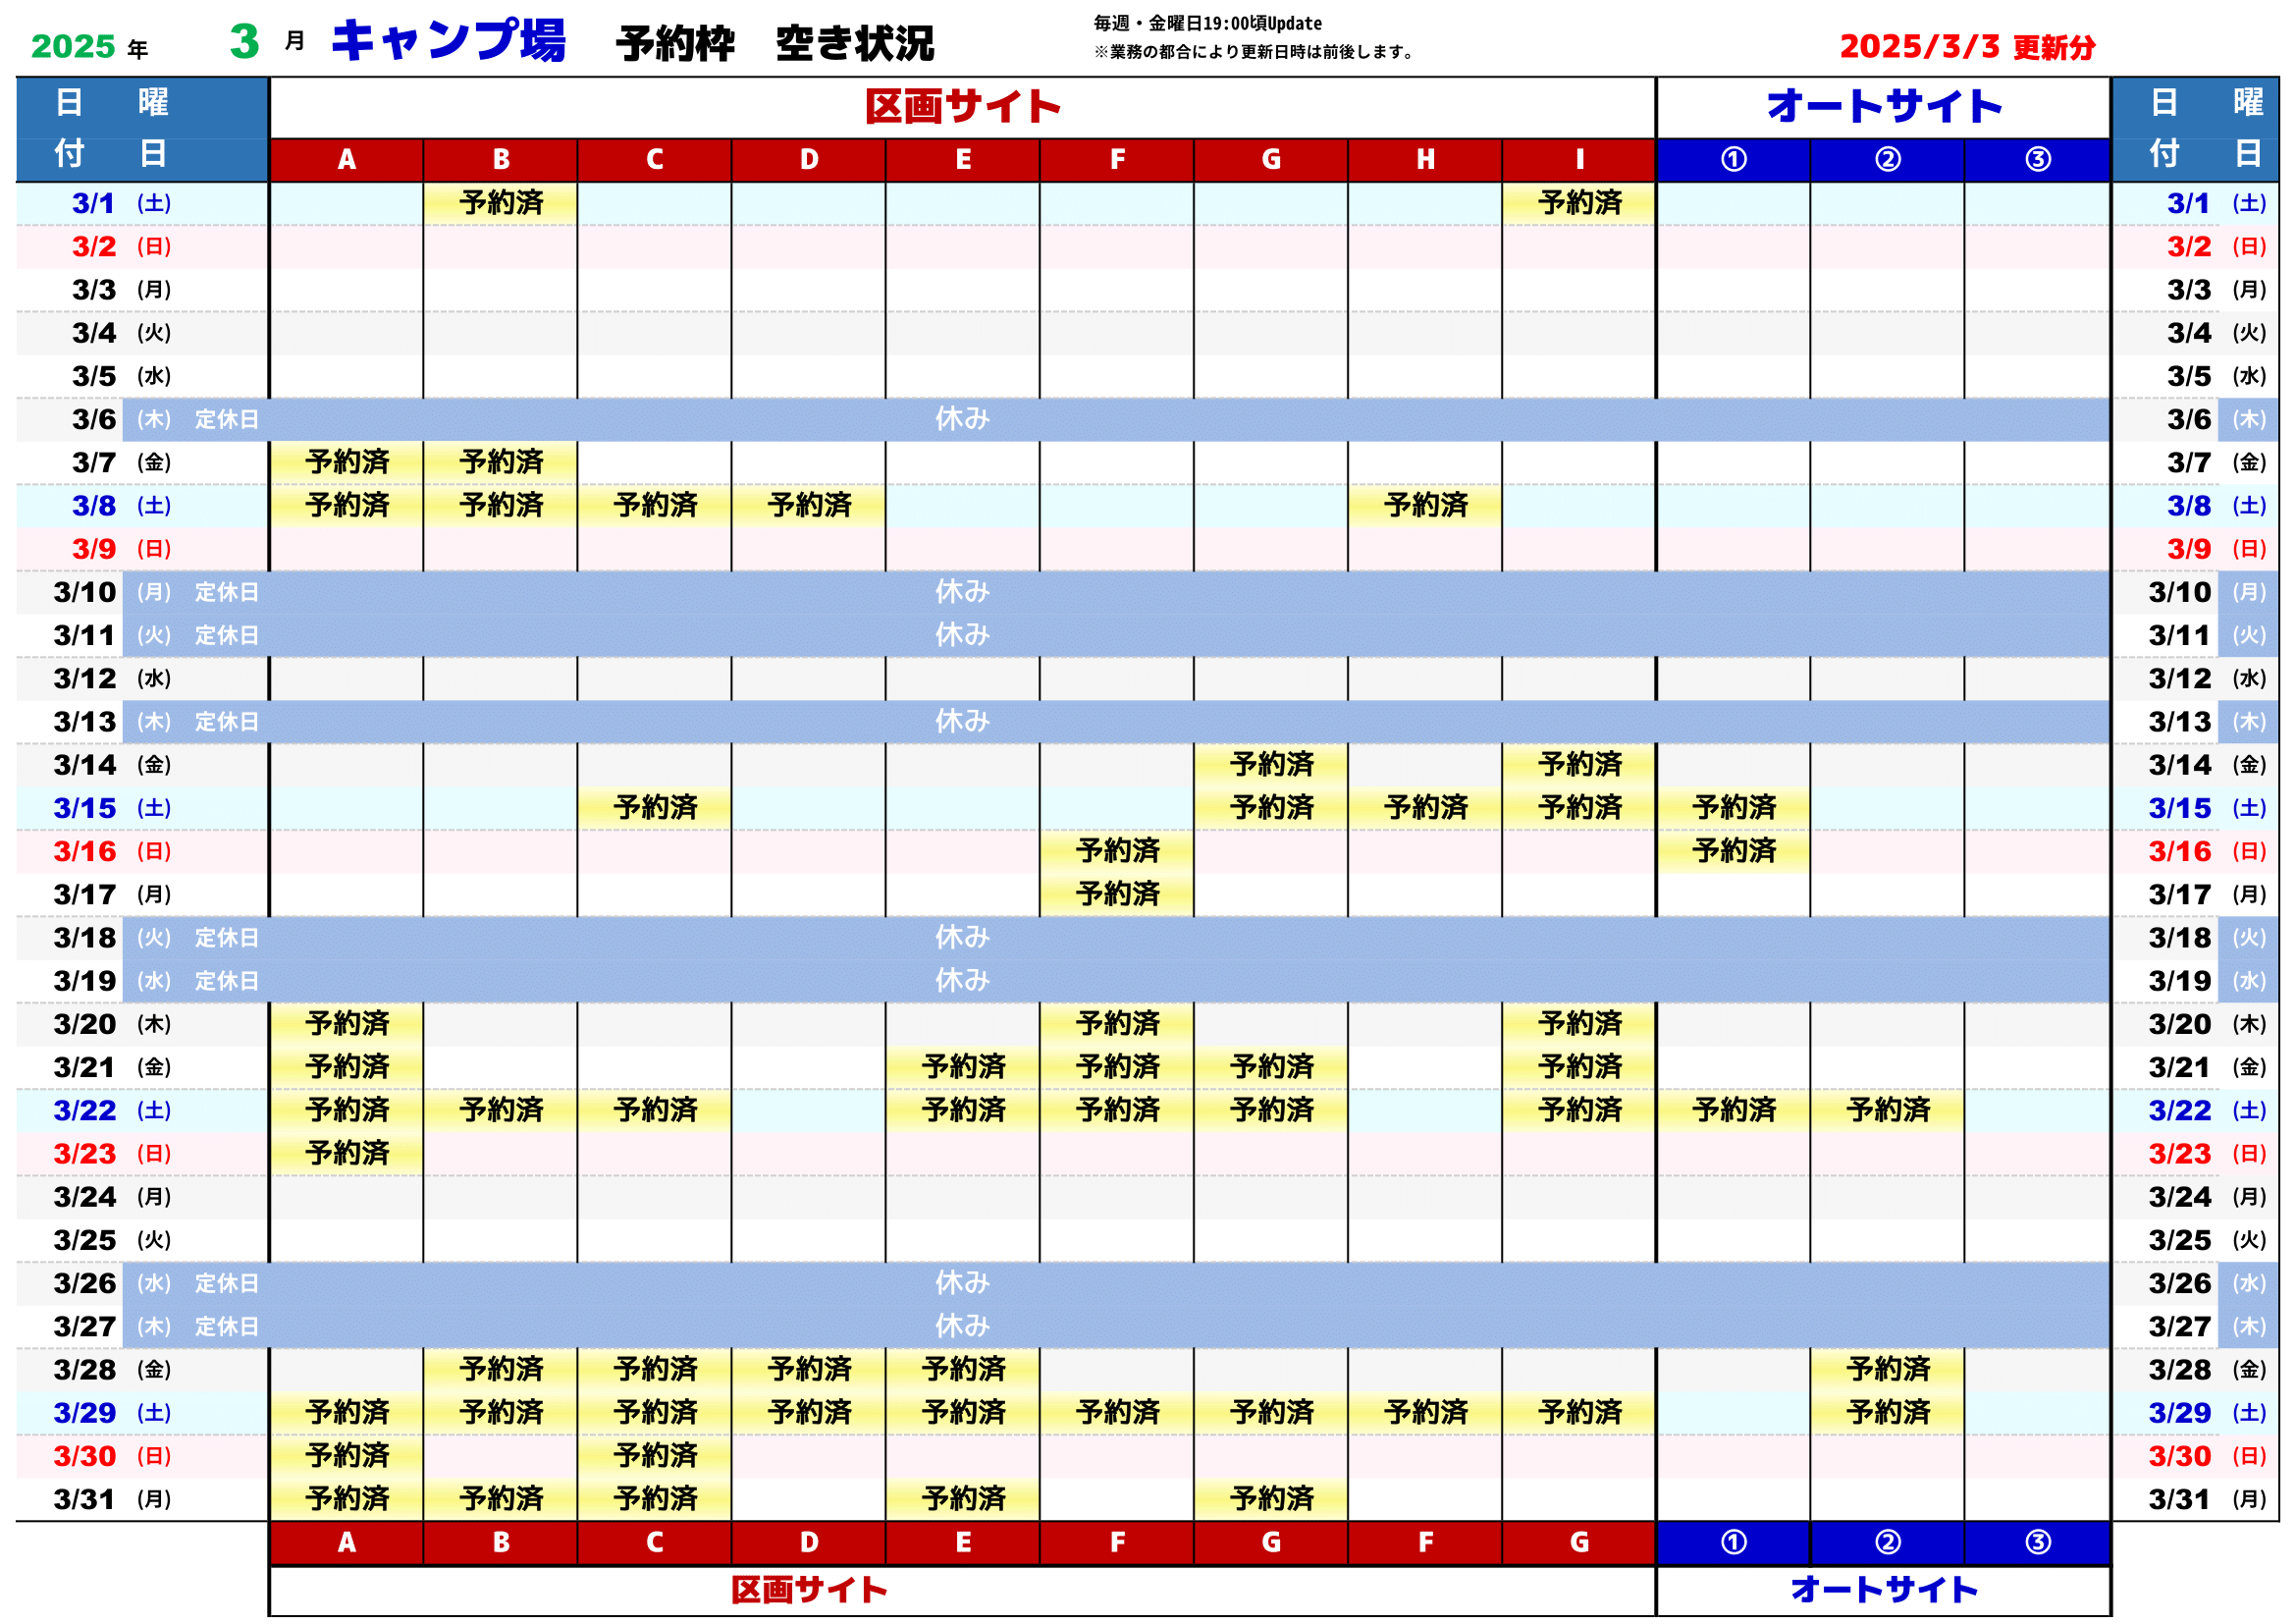Click 予約済 cell for 3/21 site E
Image resolution: width=2296 pixels, height=1624 pixels.
click(963, 1067)
